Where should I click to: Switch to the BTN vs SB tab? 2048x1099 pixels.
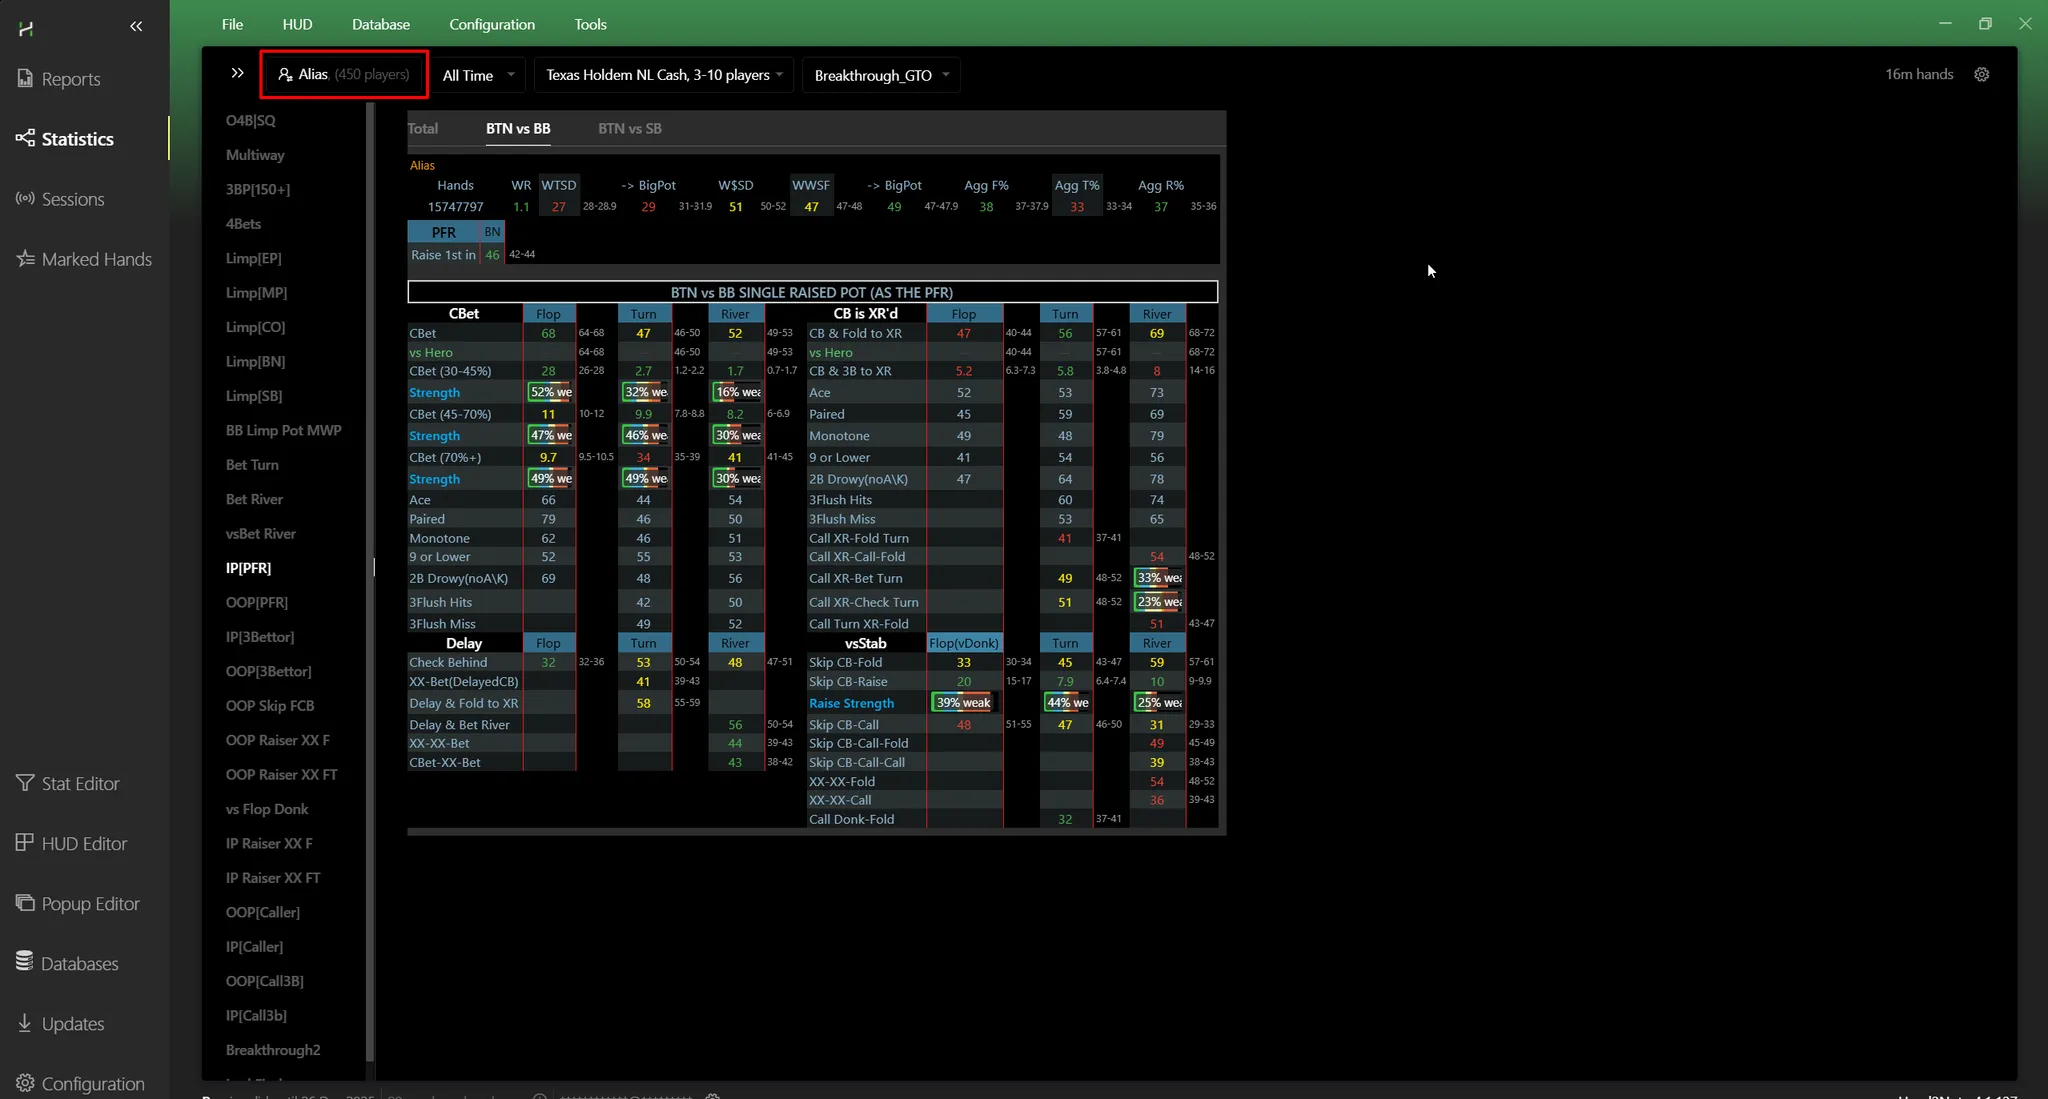click(629, 128)
